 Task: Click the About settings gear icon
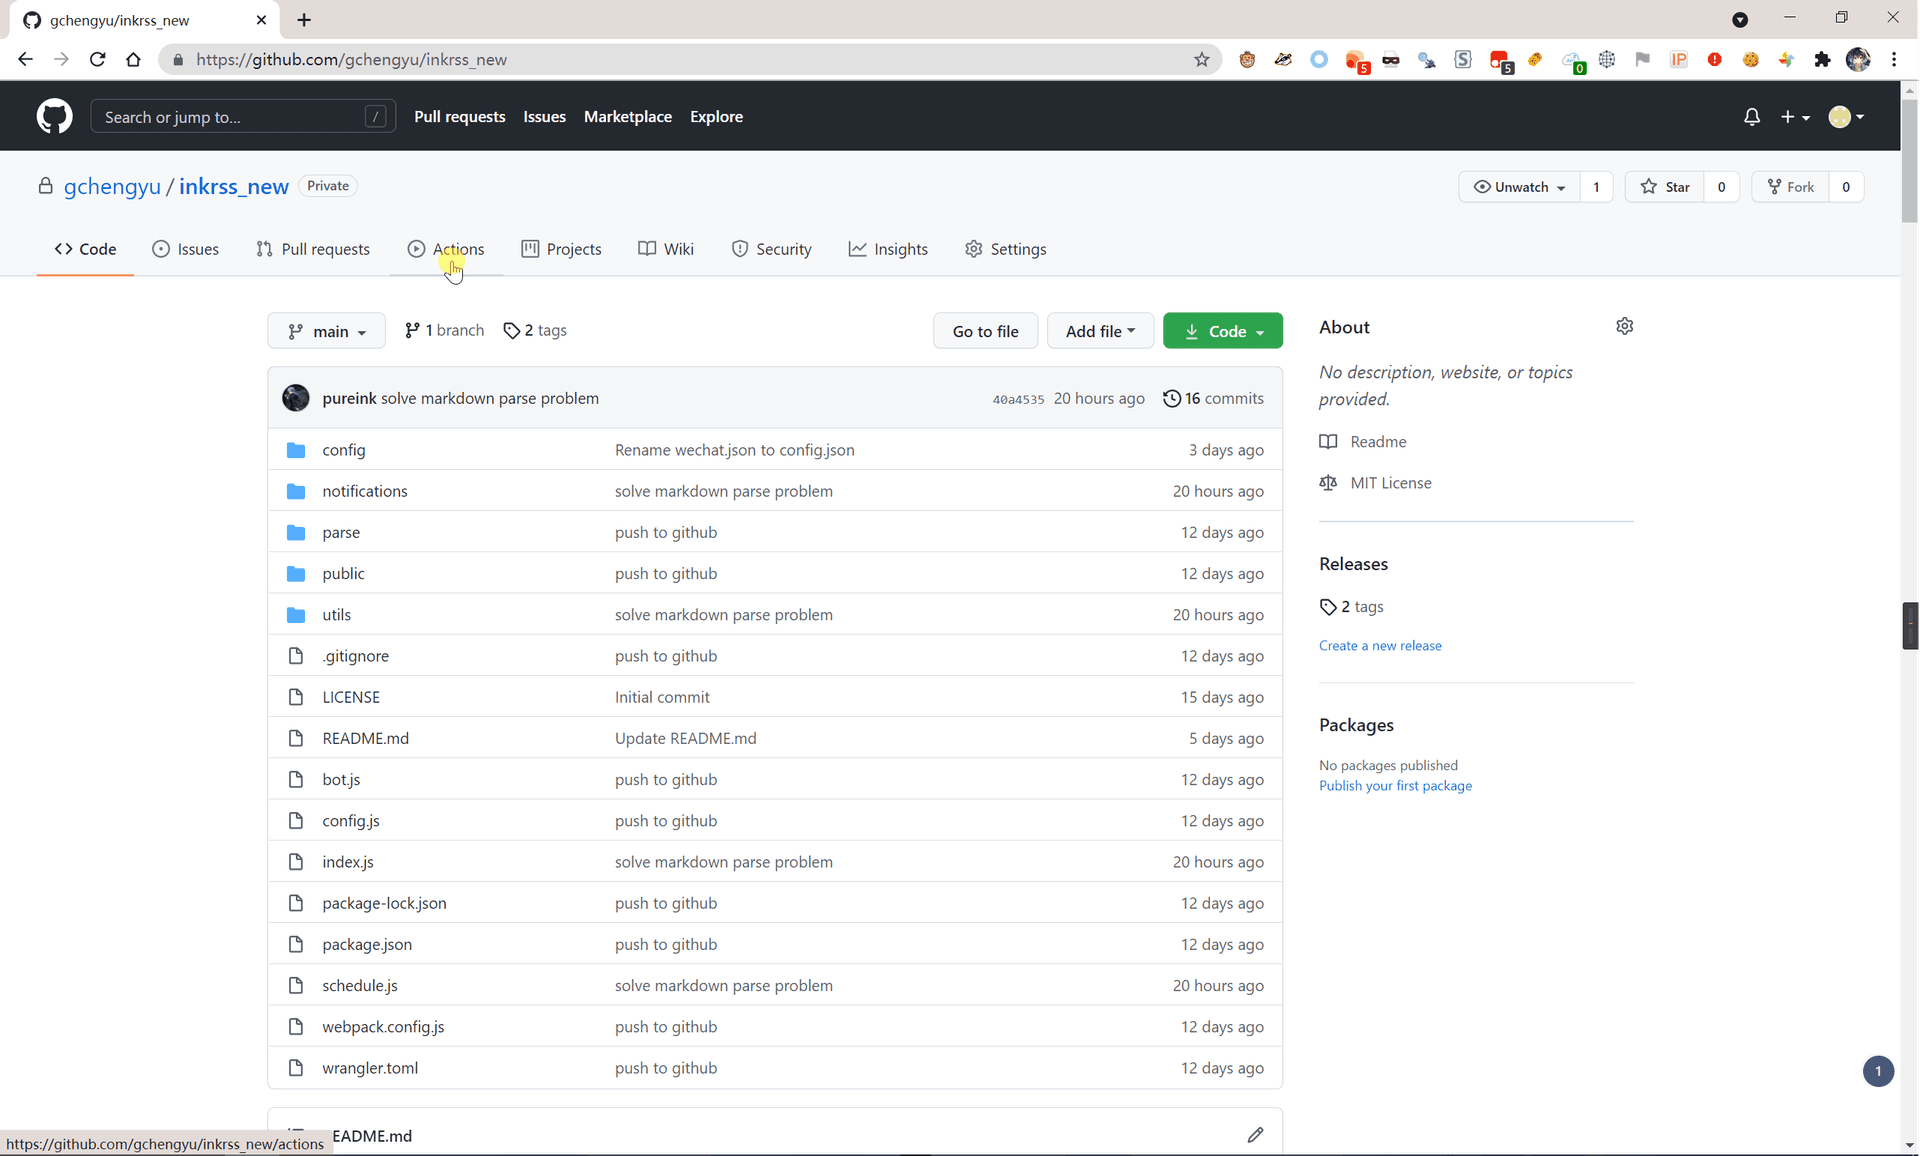pyautogui.click(x=1624, y=326)
